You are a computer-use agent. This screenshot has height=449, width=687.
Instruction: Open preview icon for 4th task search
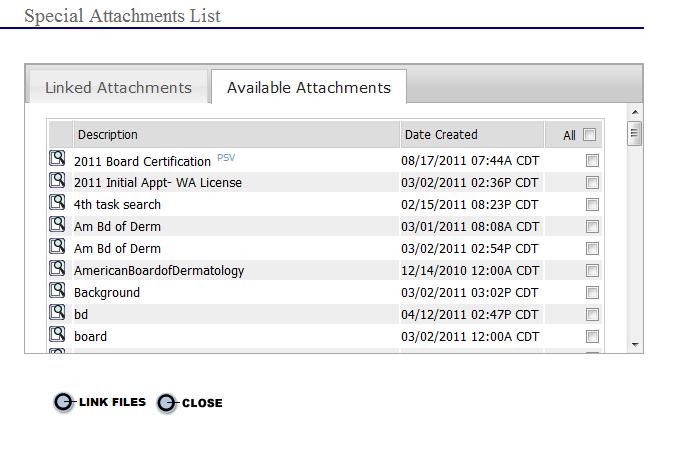coord(58,203)
